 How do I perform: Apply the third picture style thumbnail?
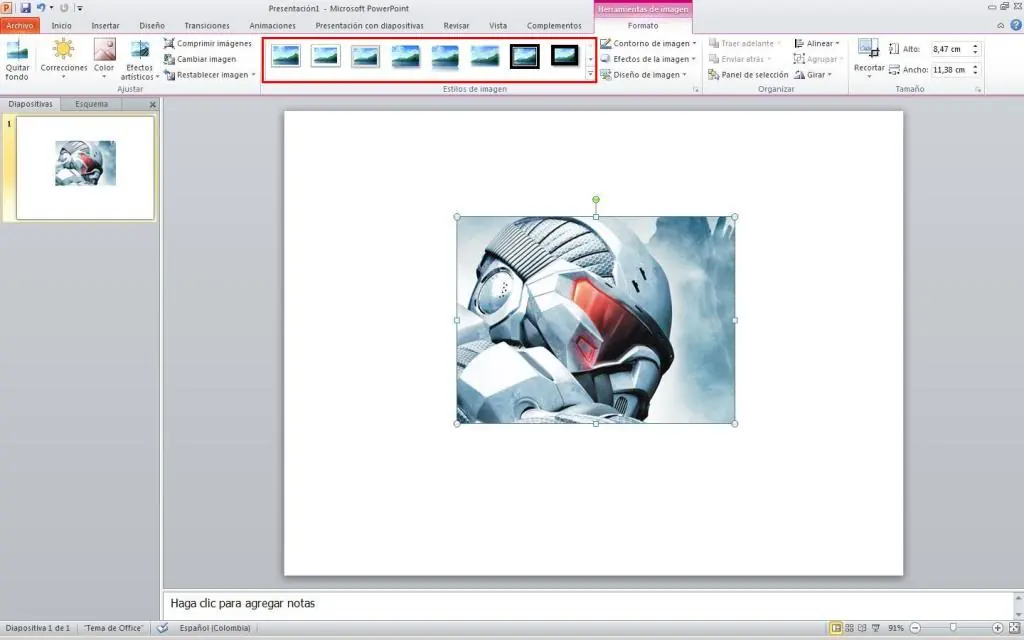pos(365,56)
